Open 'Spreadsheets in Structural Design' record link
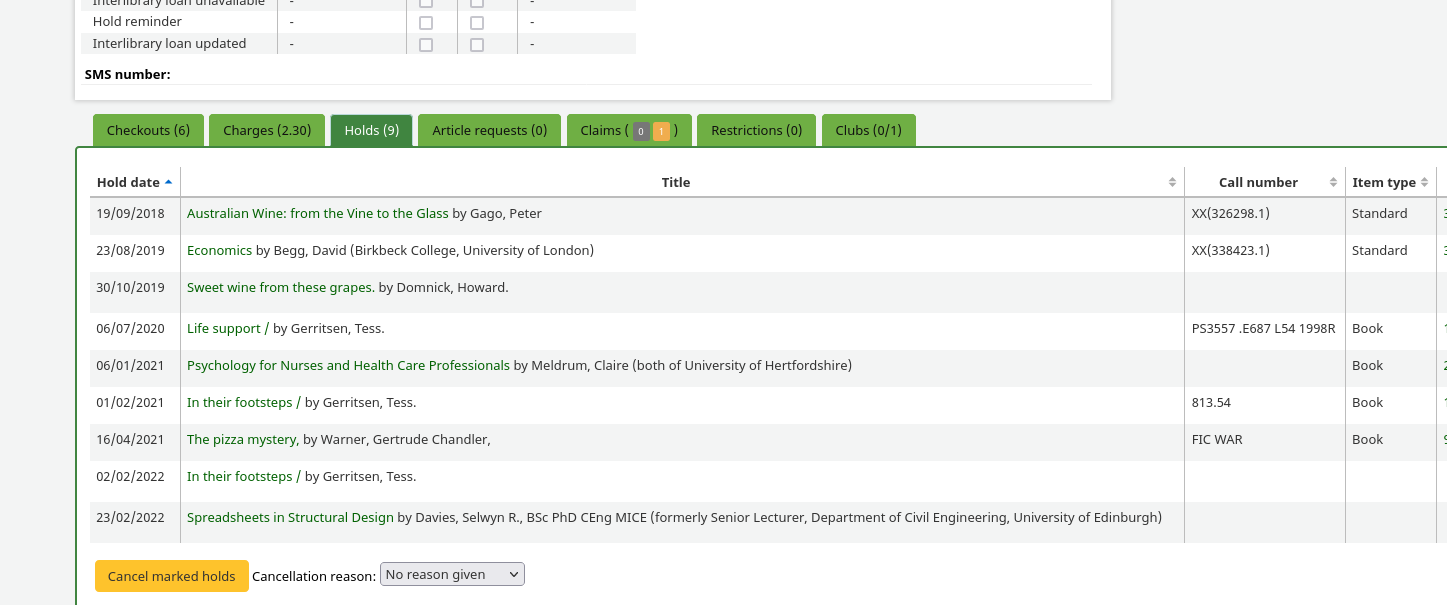Viewport: 1447px width, 605px height. 290,517
